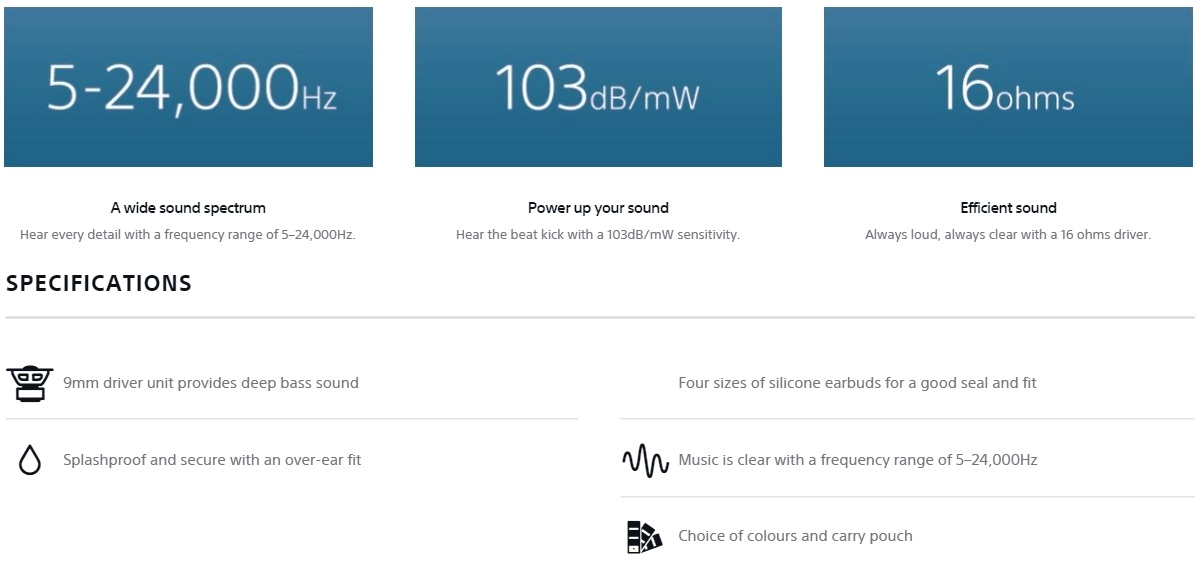Click the SPECIFICATIONS section heading

tap(99, 283)
